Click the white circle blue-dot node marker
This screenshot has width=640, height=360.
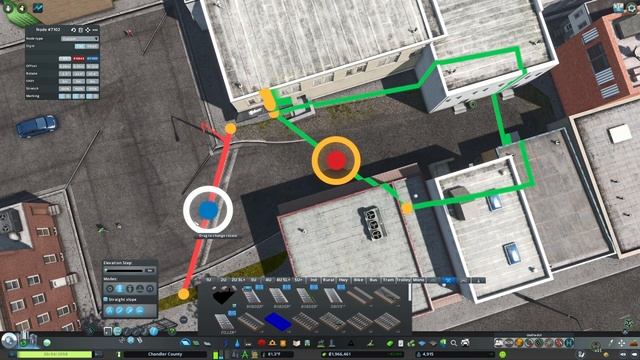click(208, 210)
